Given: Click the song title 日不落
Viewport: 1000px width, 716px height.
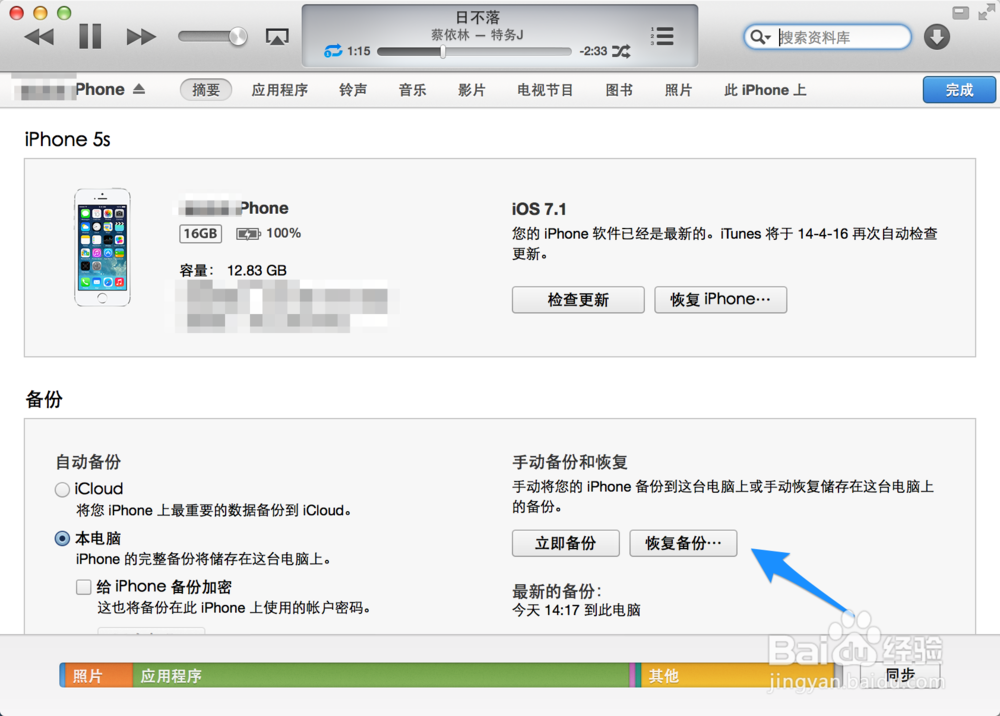Looking at the screenshot, I should click(x=478, y=17).
